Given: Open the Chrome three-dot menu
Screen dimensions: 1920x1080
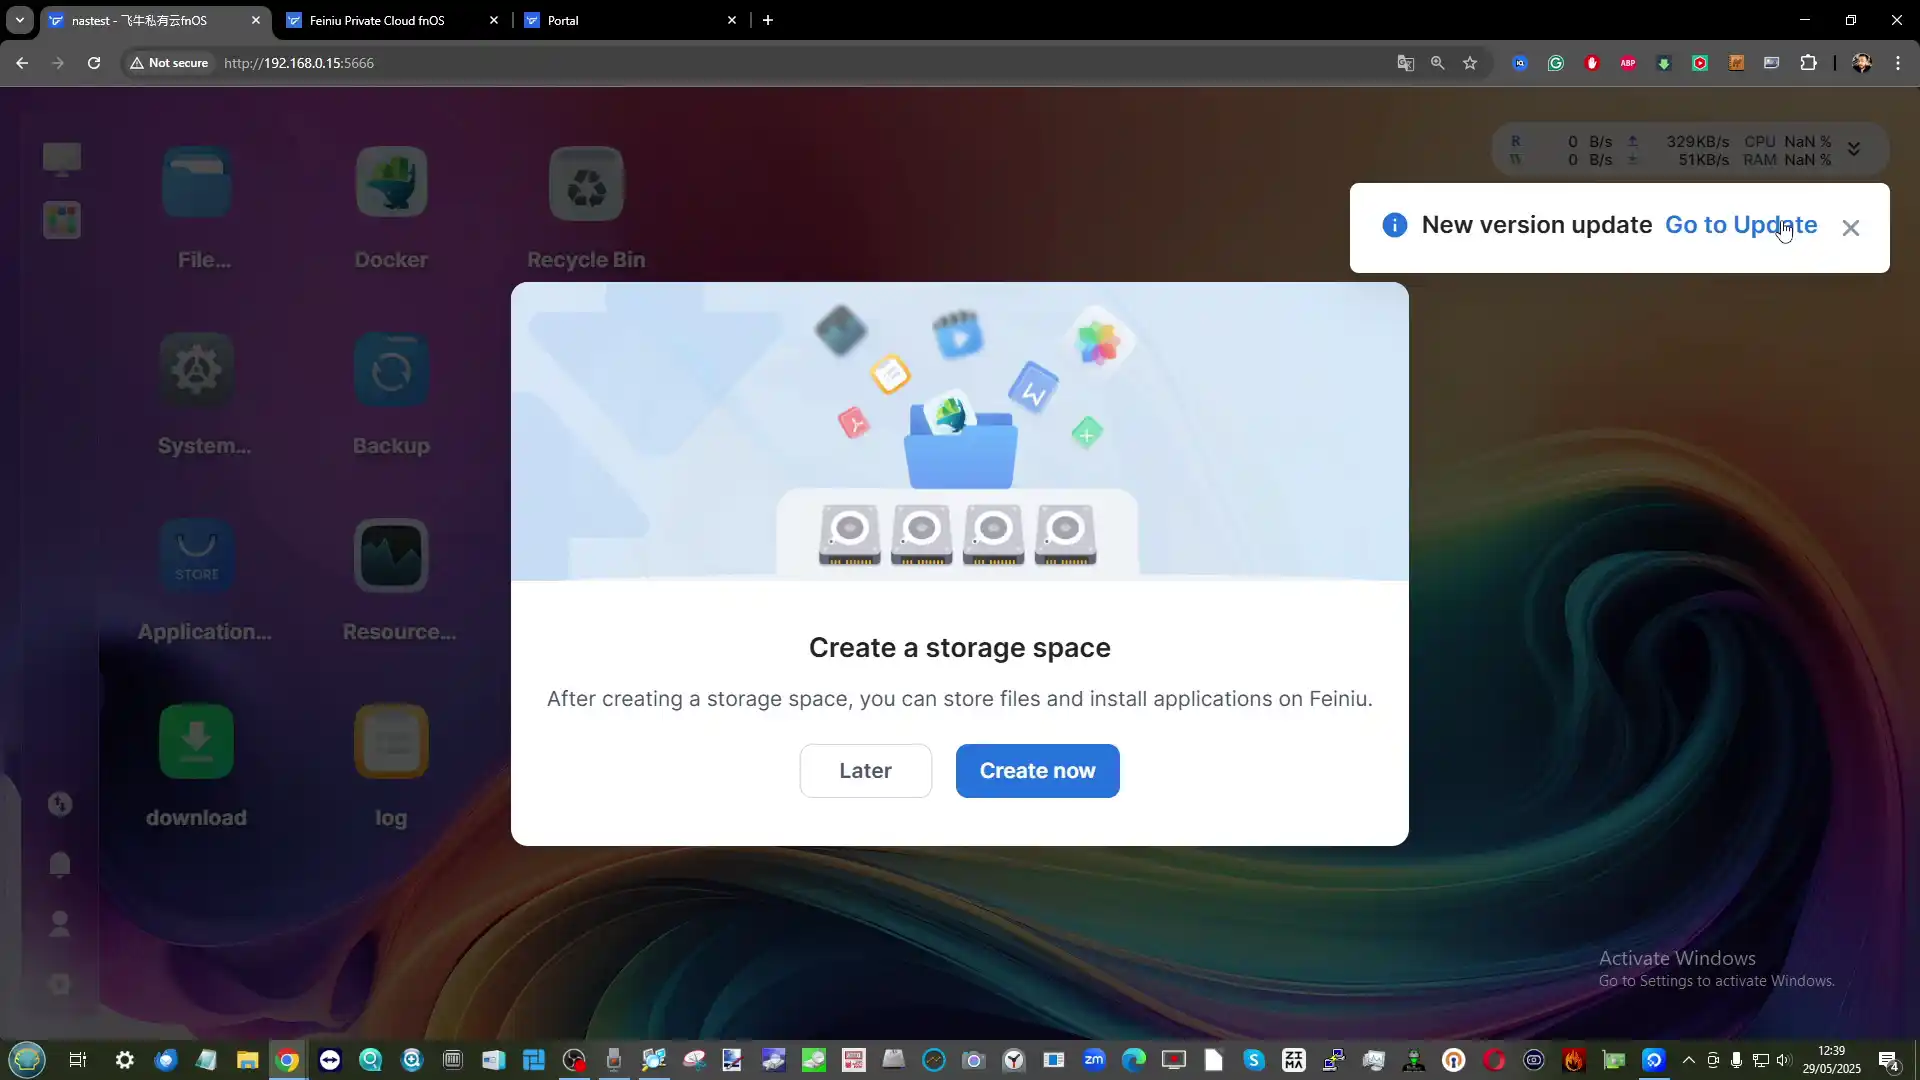Looking at the screenshot, I should point(1898,63).
